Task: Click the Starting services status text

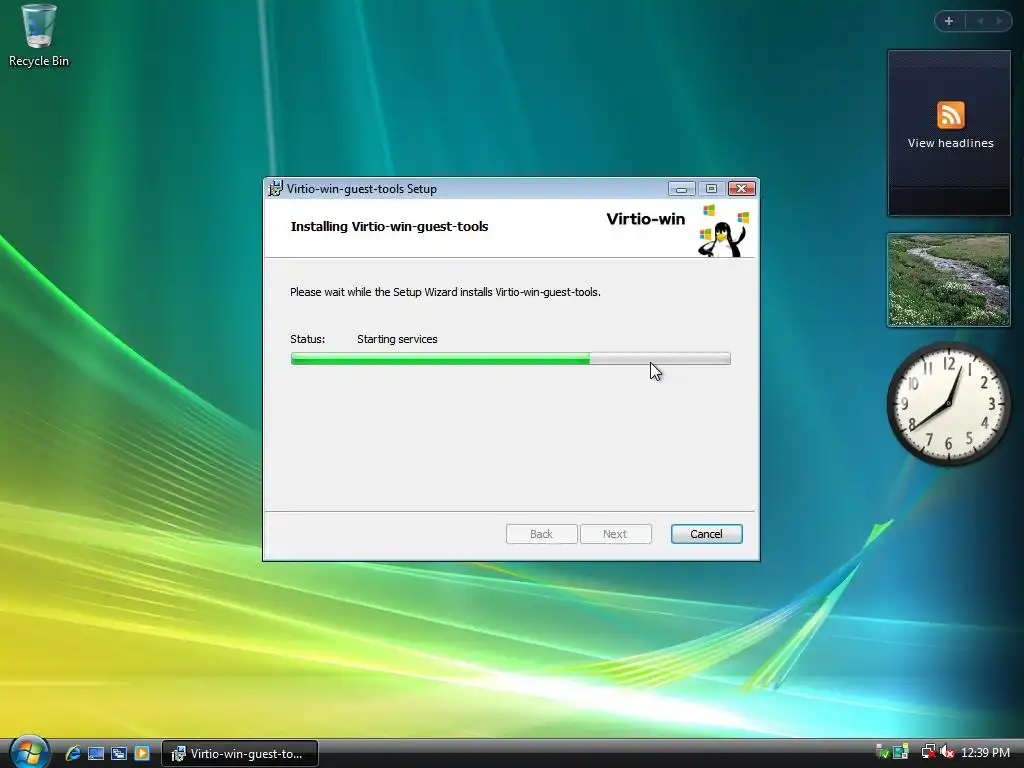Action: tap(397, 339)
